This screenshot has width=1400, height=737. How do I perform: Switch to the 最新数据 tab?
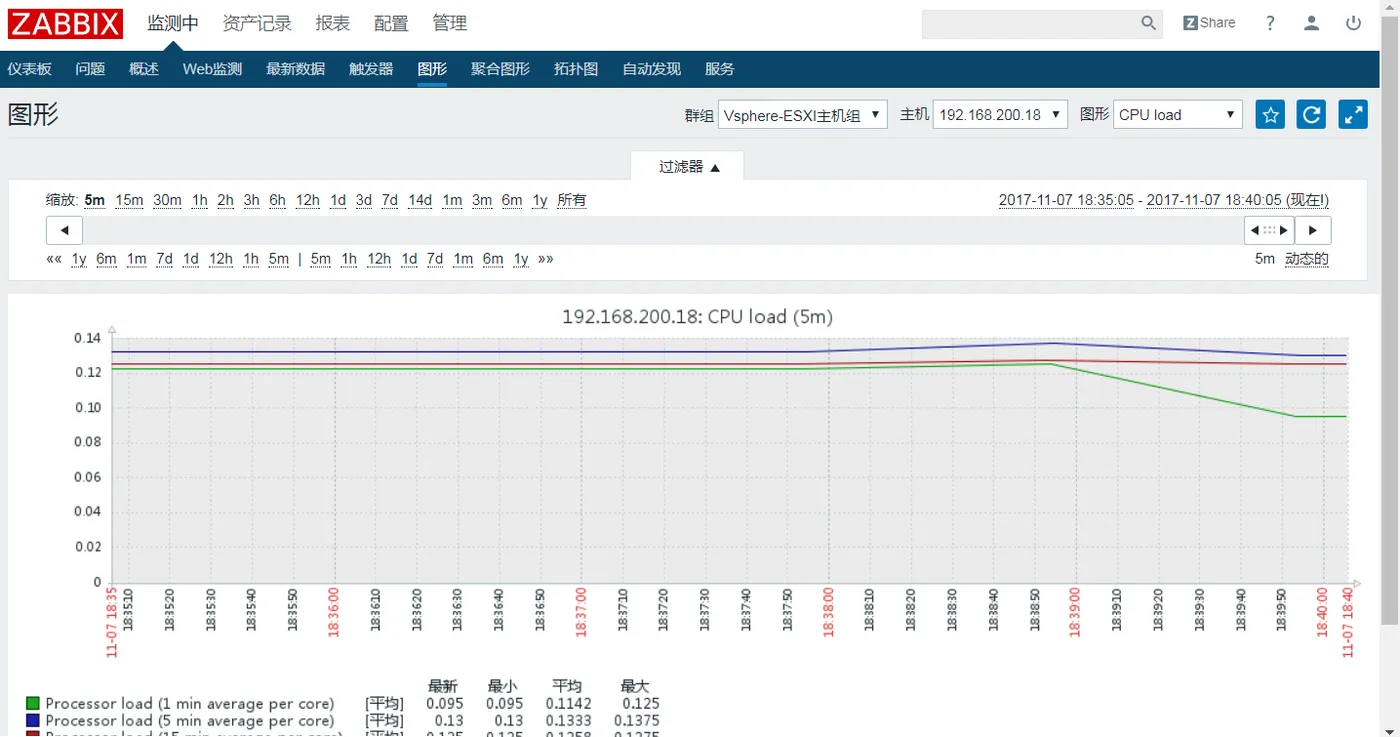click(295, 69)
